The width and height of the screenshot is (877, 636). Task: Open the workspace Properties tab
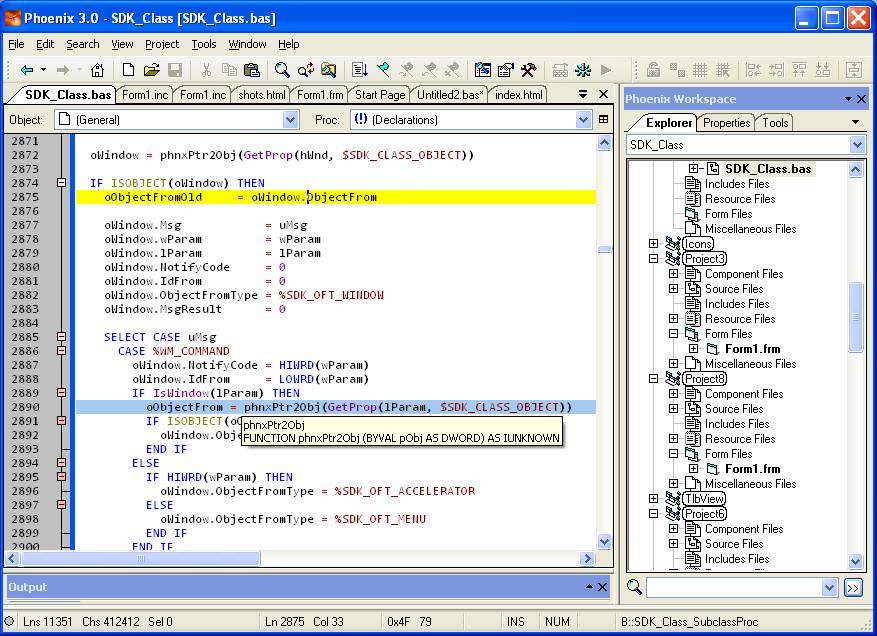pos(726,123)
